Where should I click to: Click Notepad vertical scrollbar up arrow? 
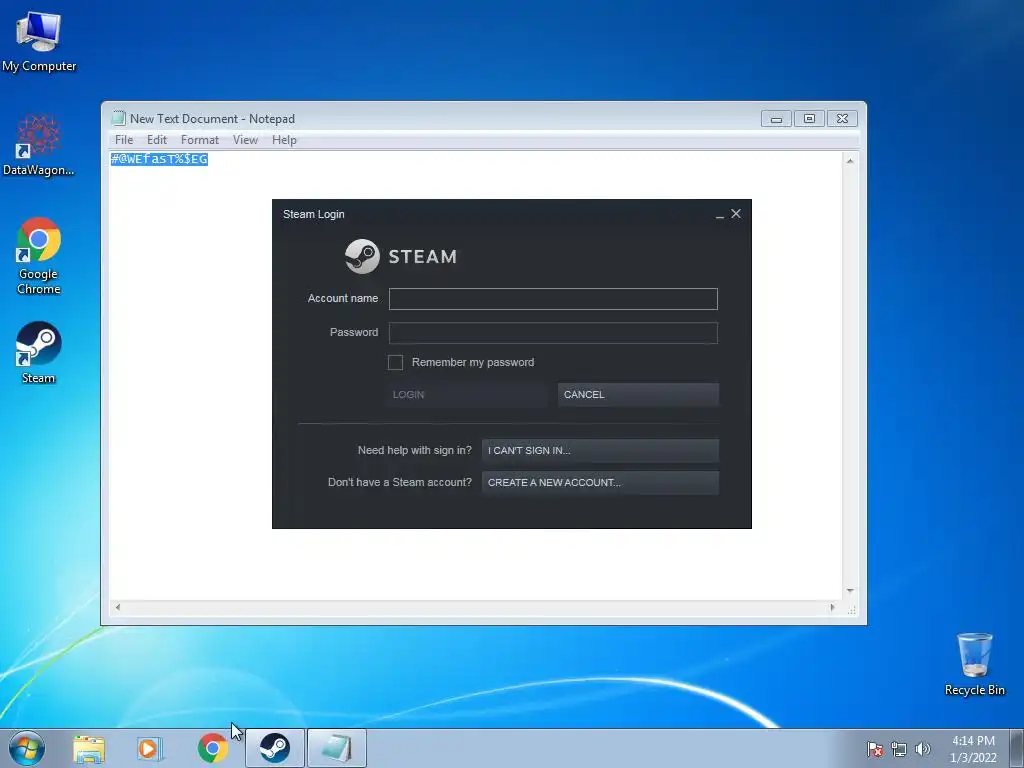tap(850, 161)
